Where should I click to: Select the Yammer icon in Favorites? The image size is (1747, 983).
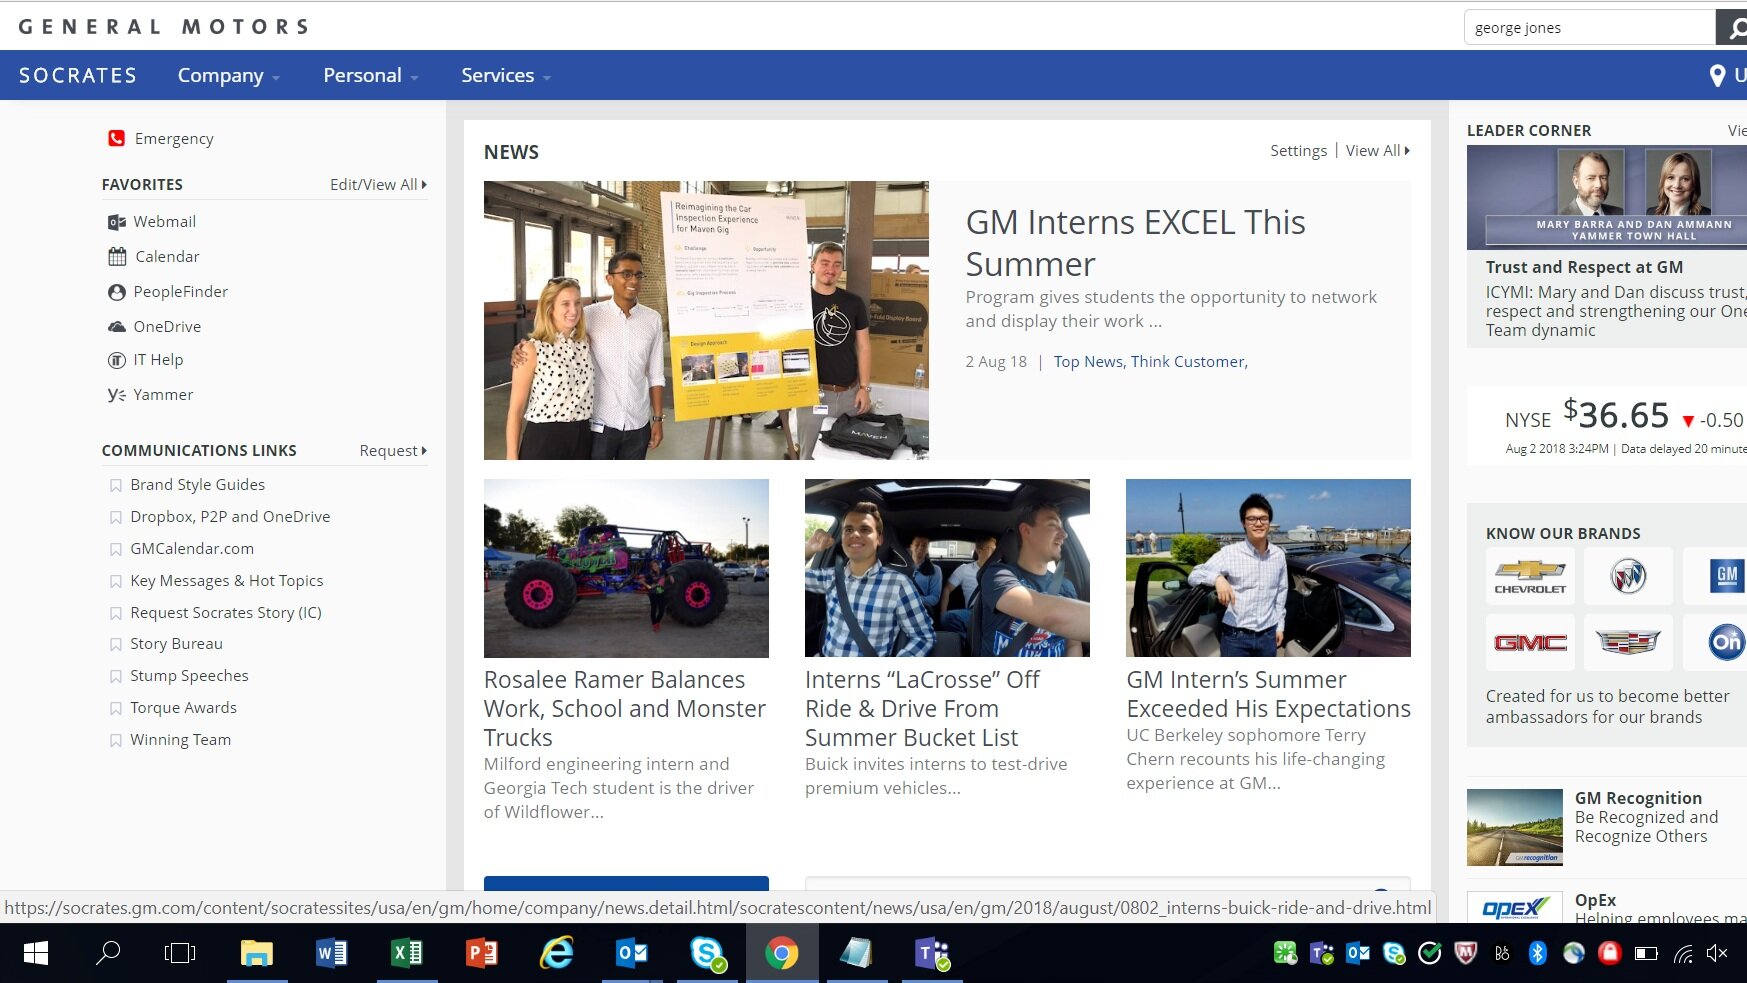click(x=115, y=395)
